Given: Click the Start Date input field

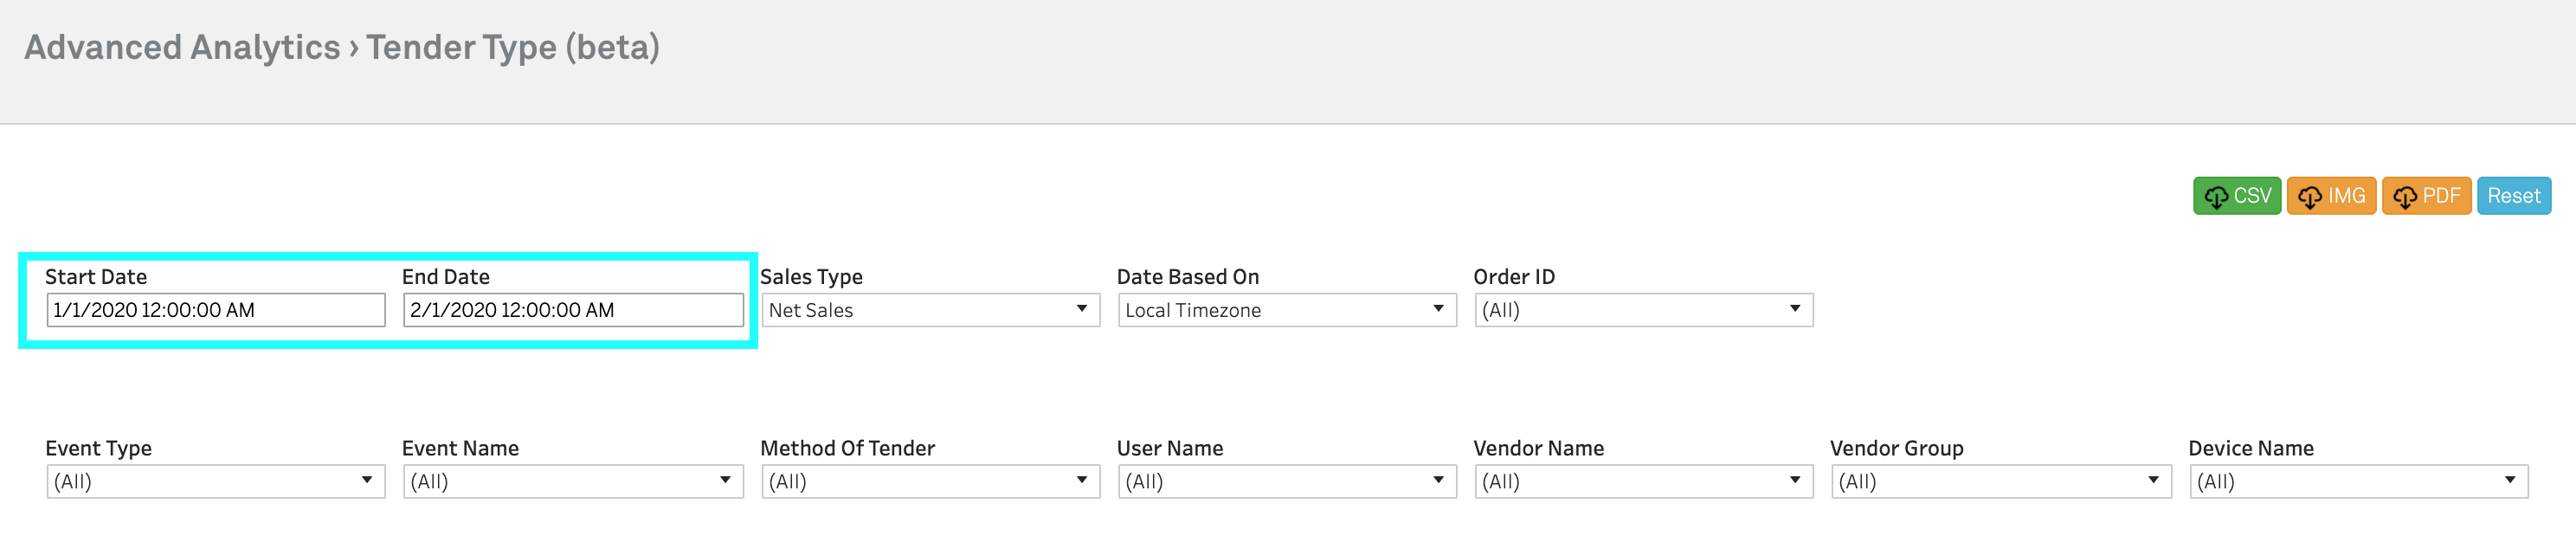Looking at the screenshot, I should coord(215,310).
